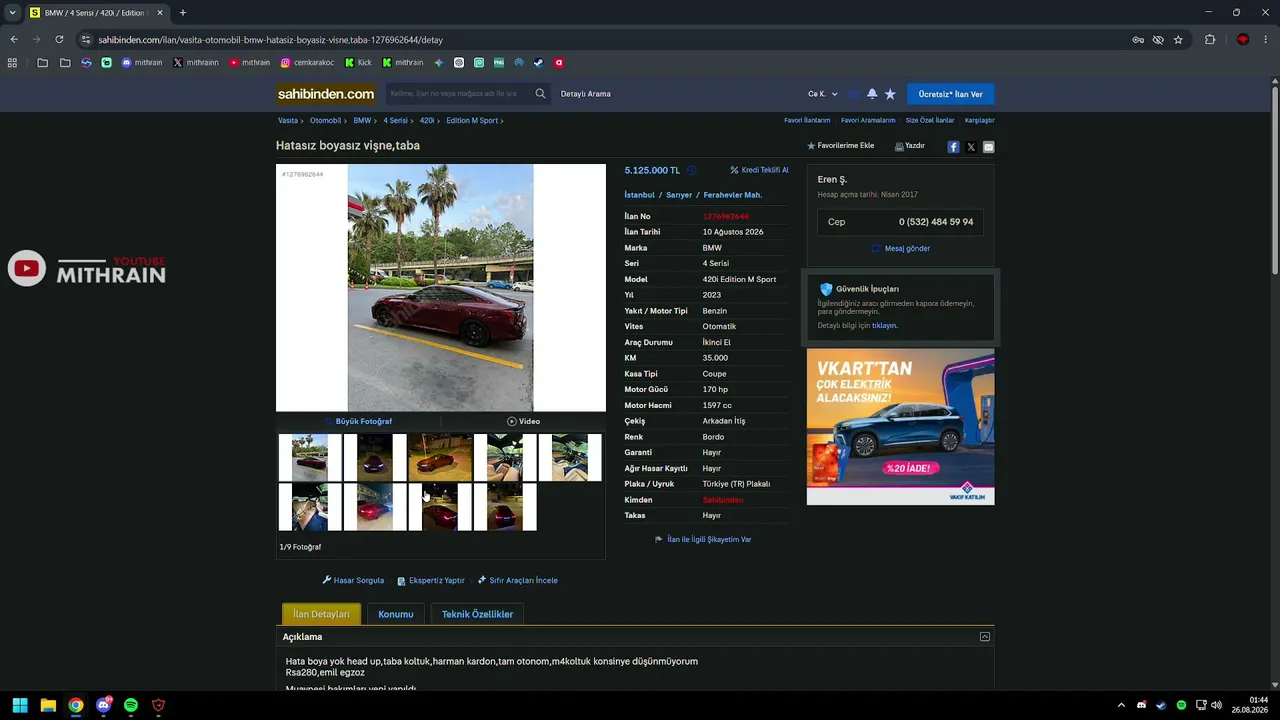Open the Karşılaştır link
Viewport: 1280px width, 720px height.
pos(979,120)
